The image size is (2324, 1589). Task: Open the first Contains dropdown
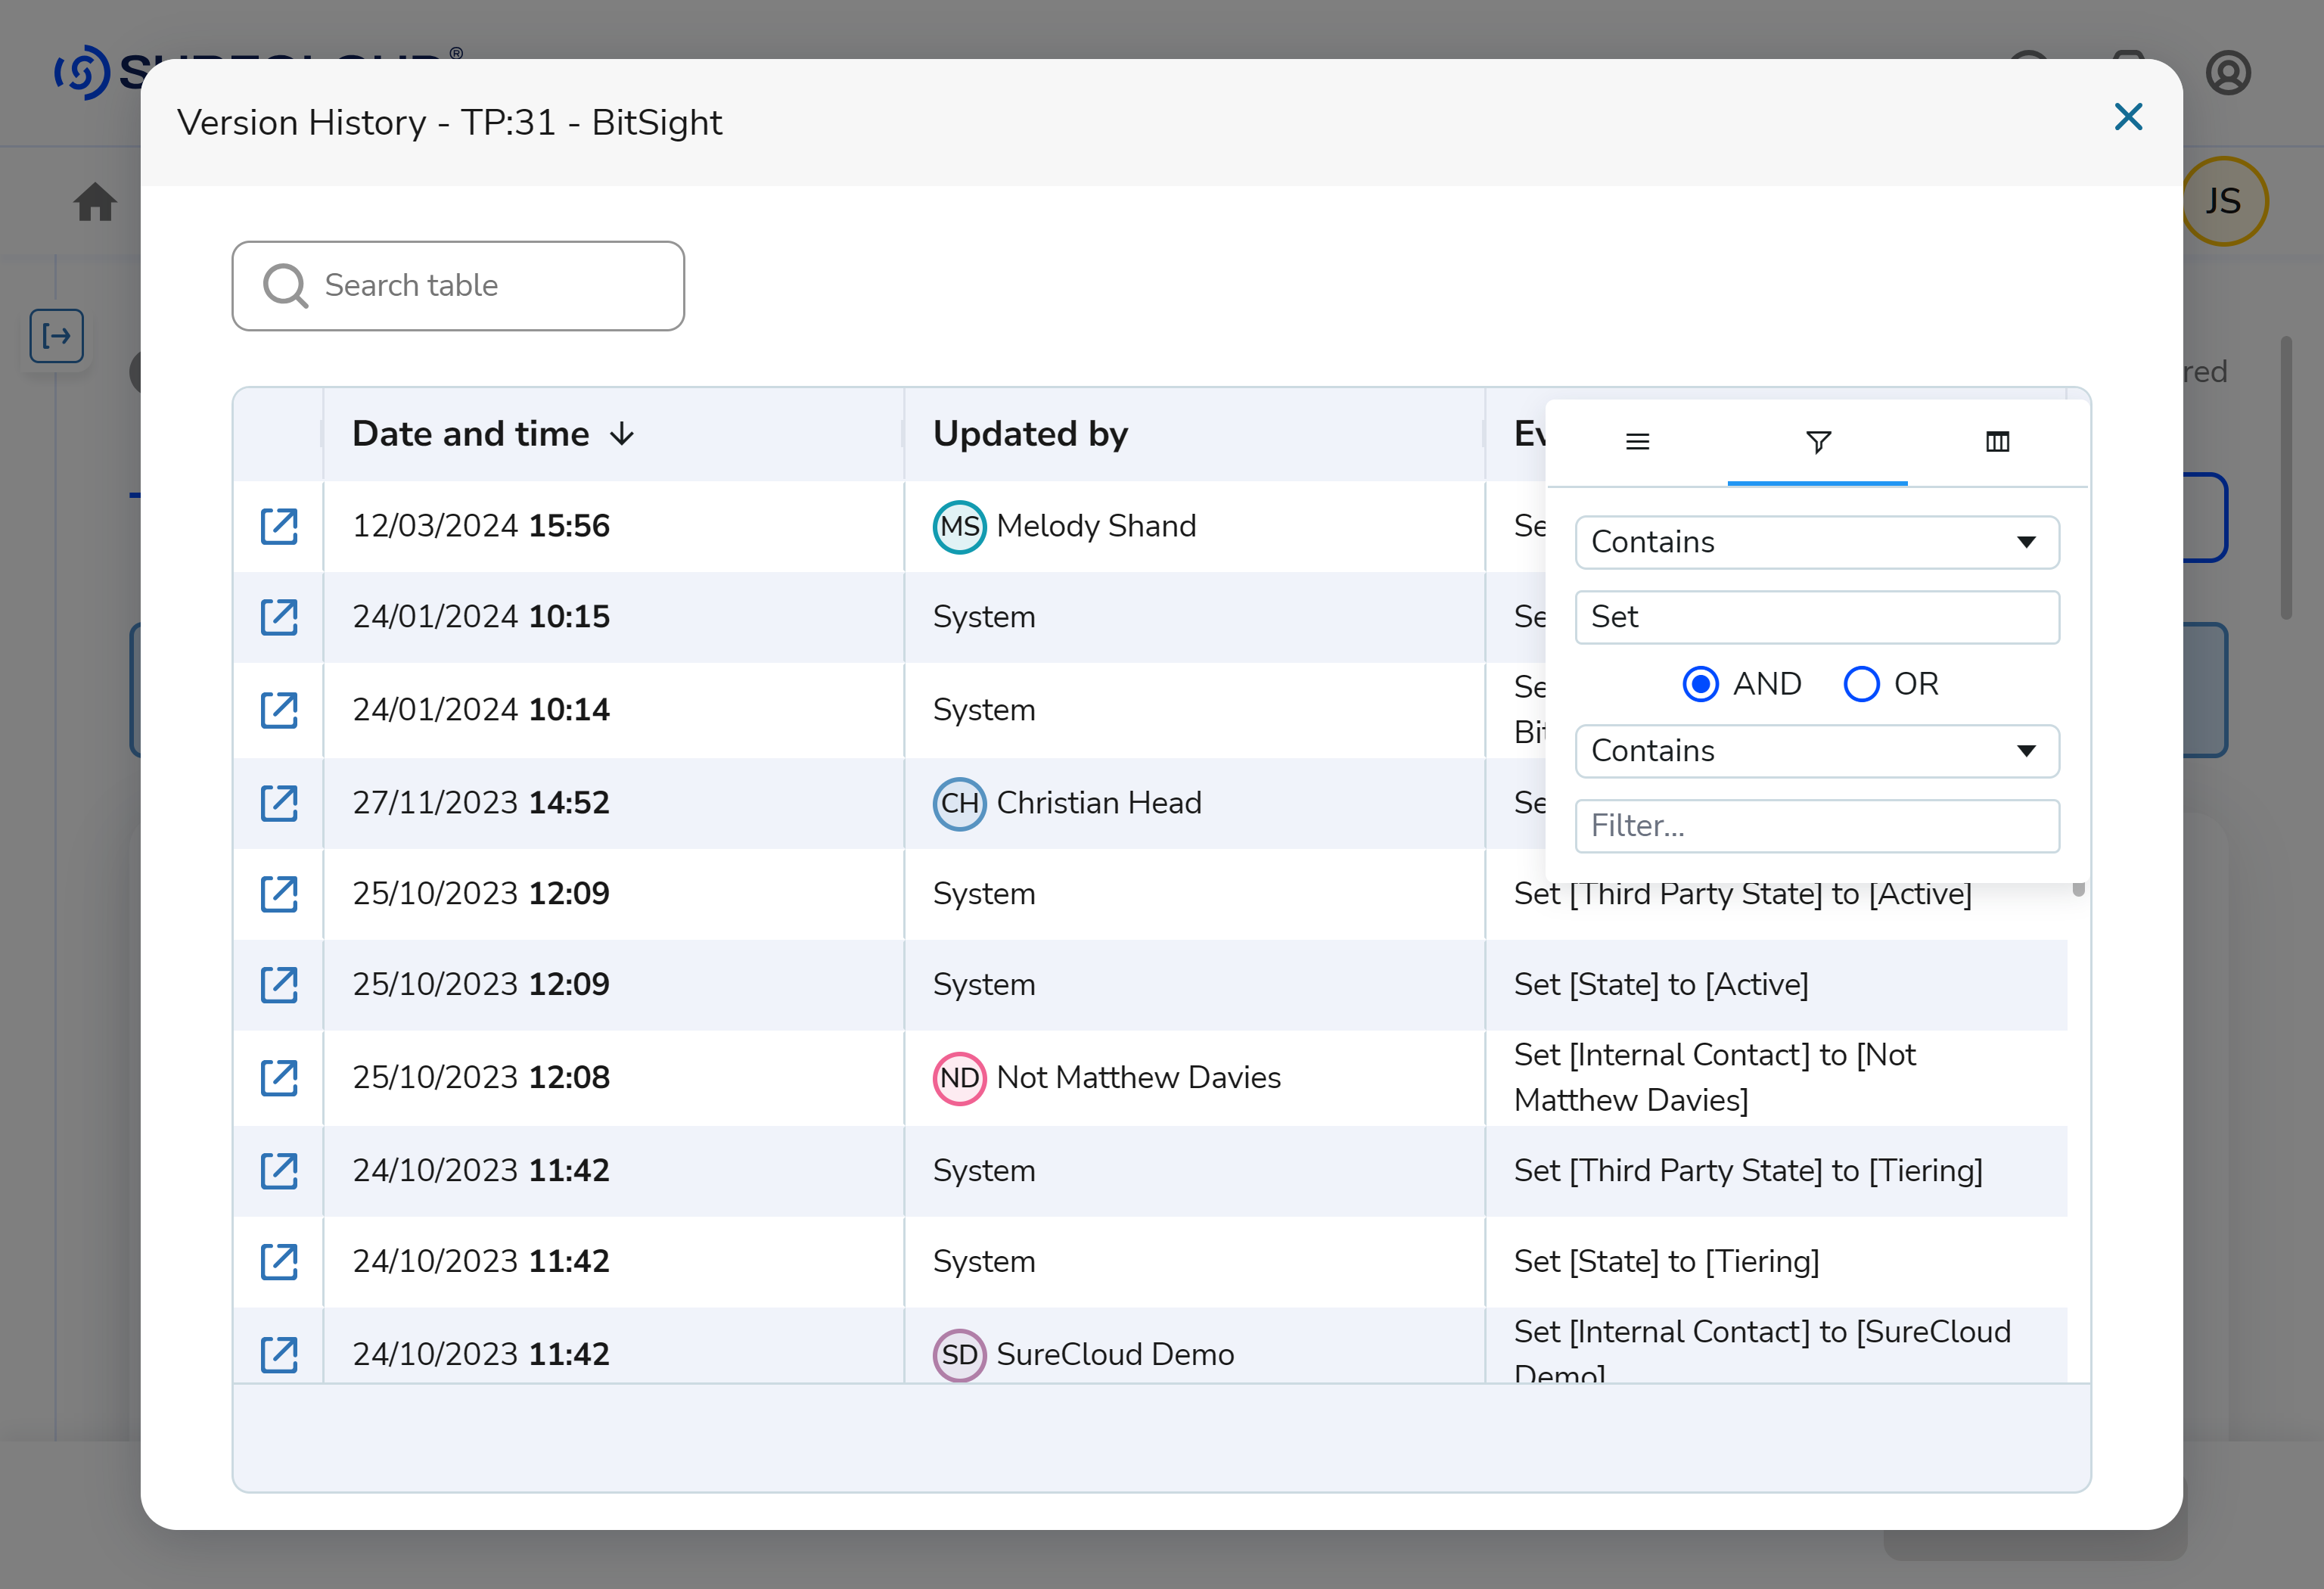pos(1816,542)
